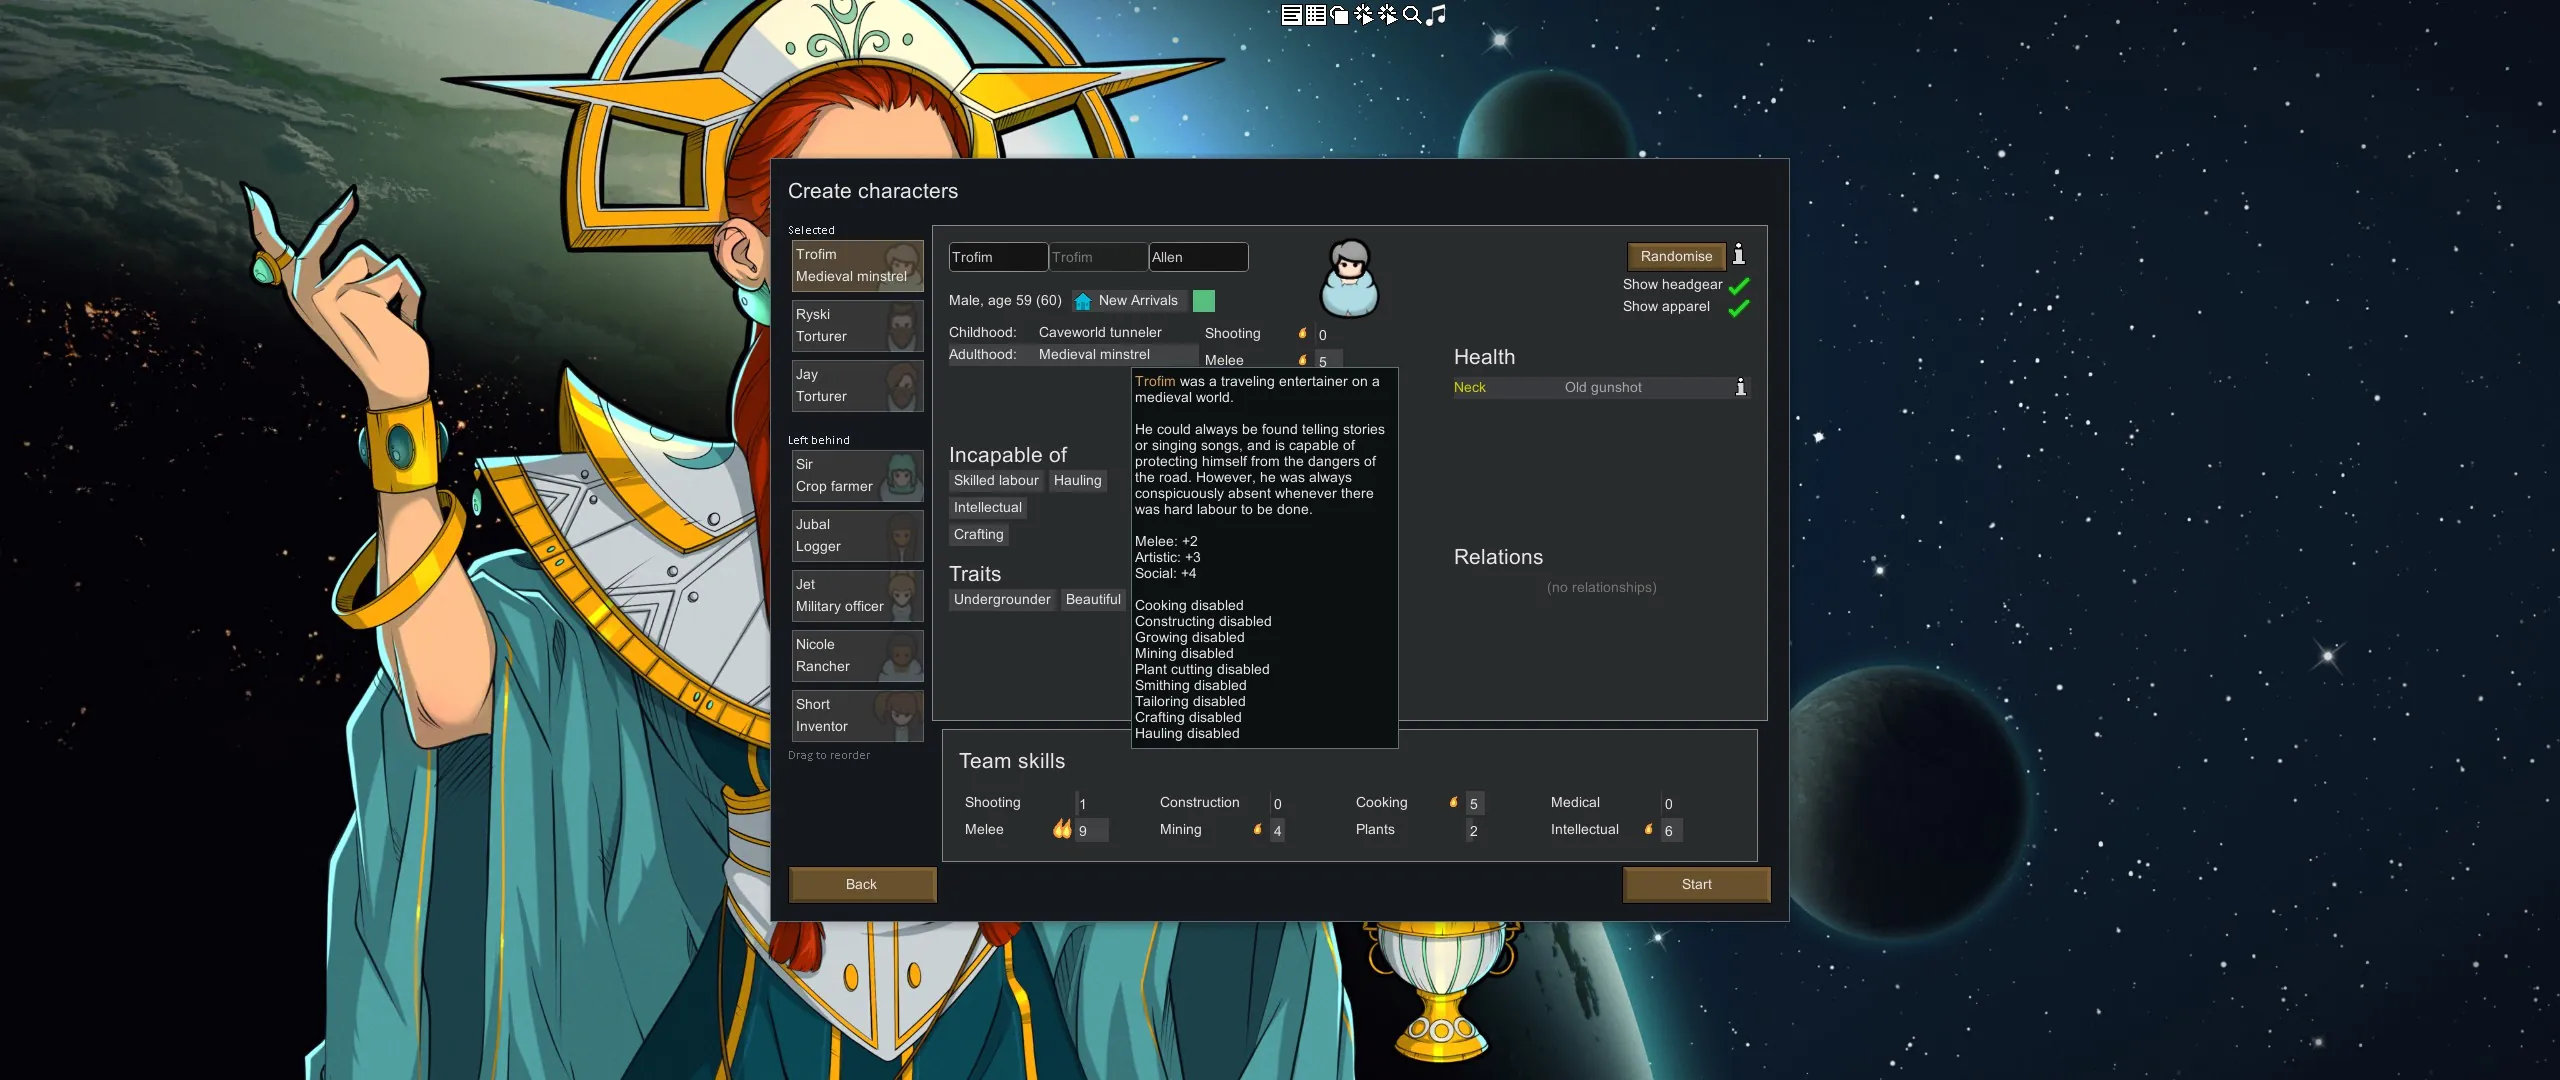This screenshot has width=2560, height=1080.
Task: Click the bulleted list icon in top toolbar
Action: tap(1315, 14)
